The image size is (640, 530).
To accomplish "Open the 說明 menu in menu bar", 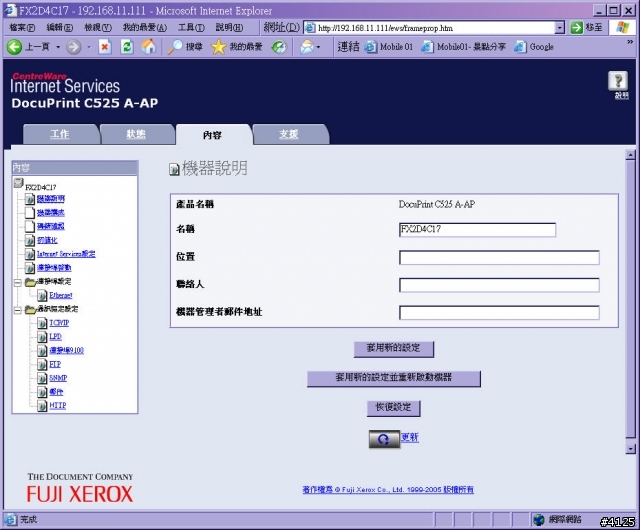I will click(229, 27).
